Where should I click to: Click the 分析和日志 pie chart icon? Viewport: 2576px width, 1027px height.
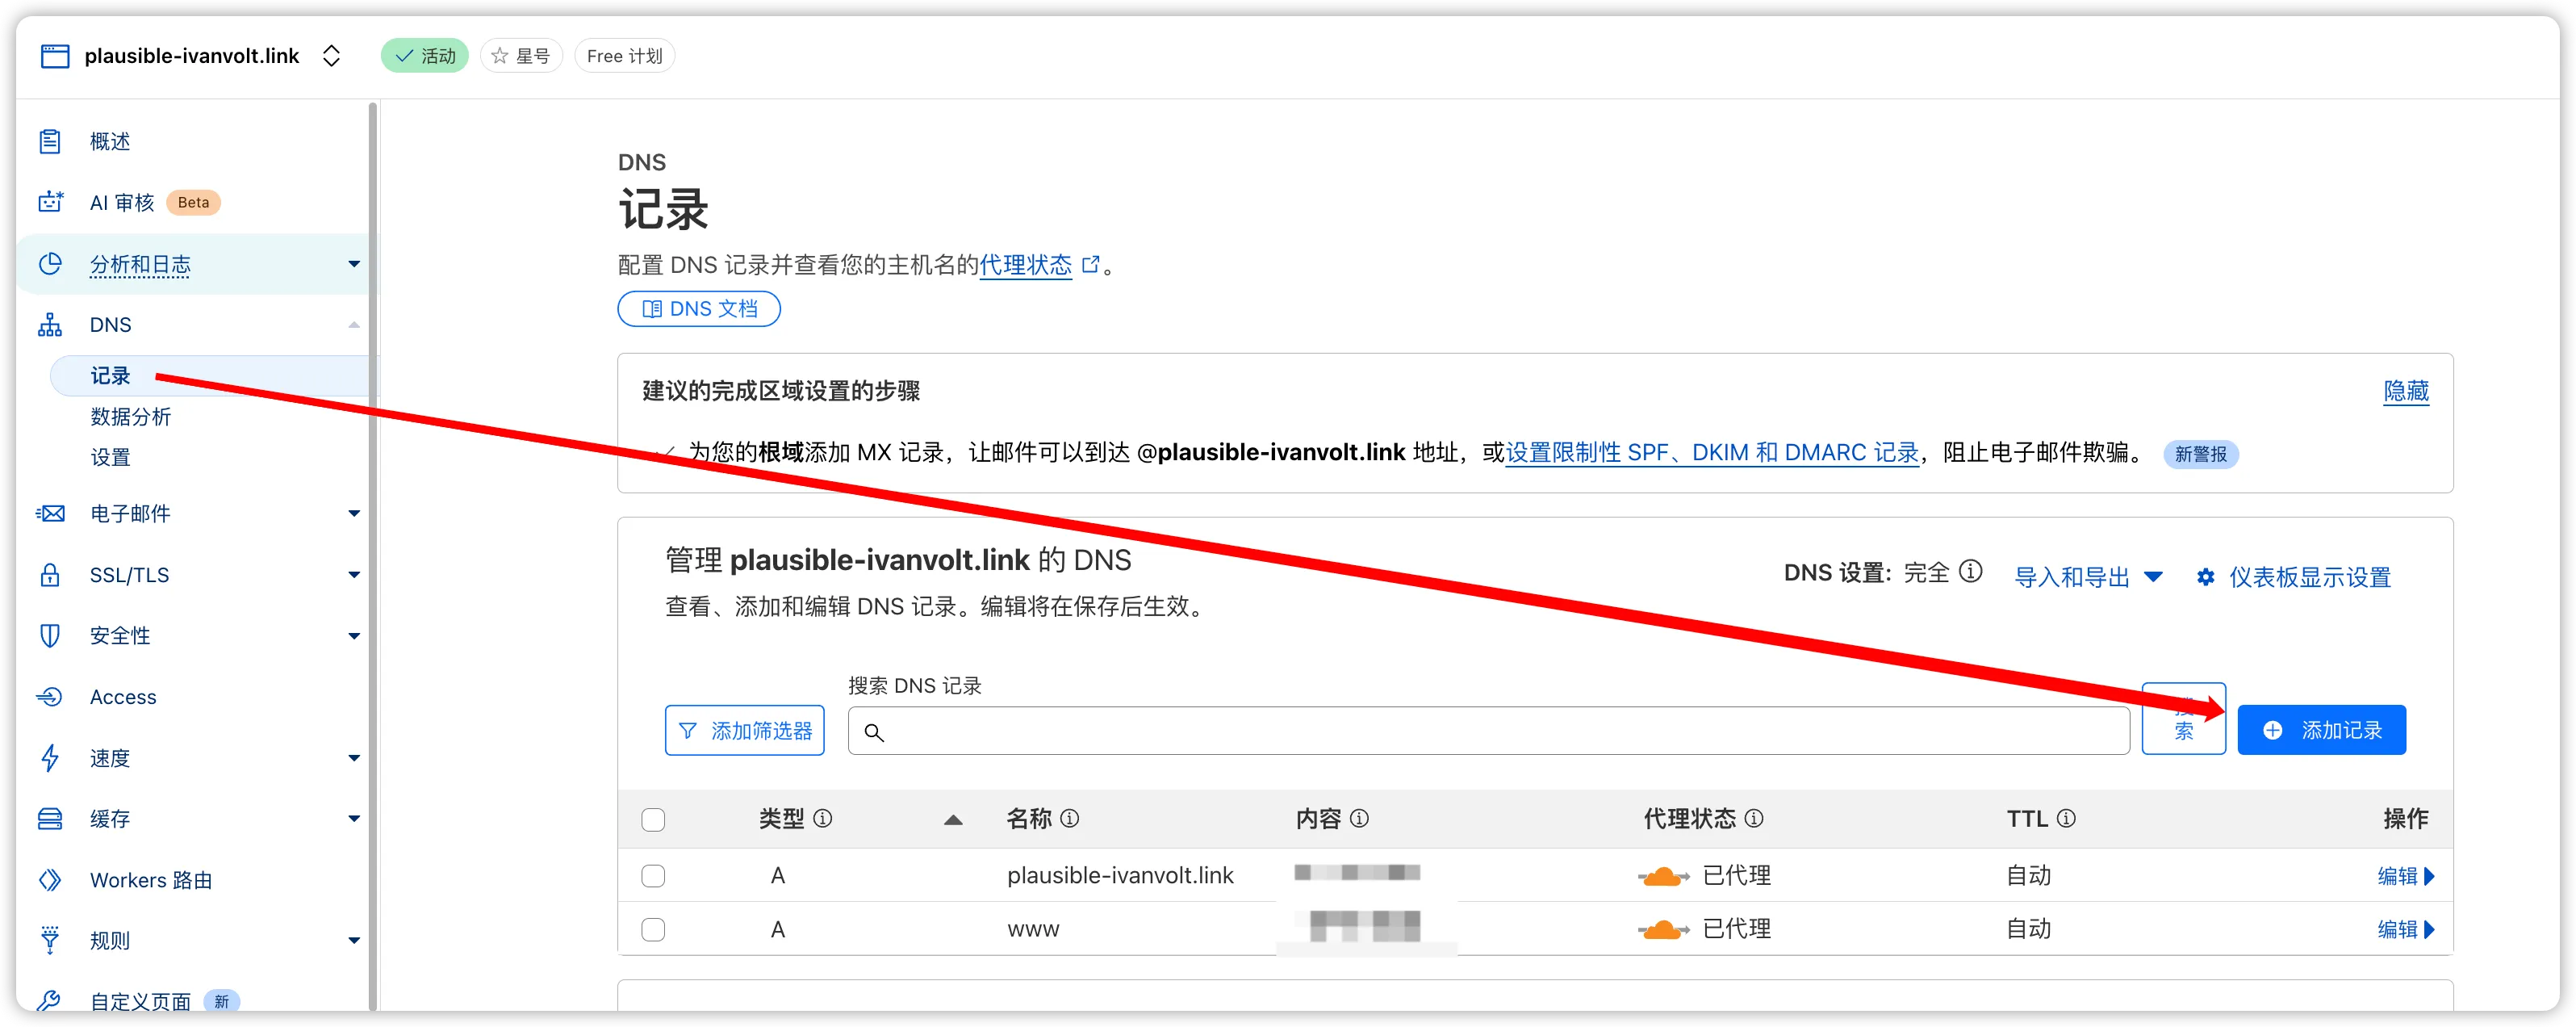pyautogui.click(x=50, y=264)
